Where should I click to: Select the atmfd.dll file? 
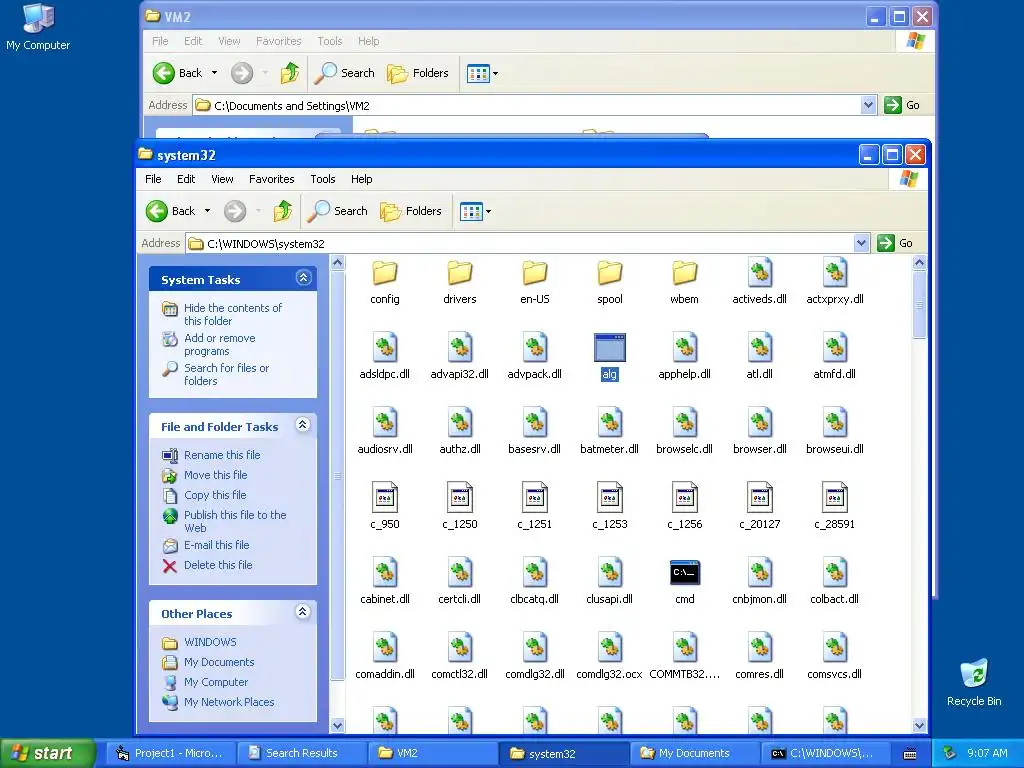click(835, 356)
